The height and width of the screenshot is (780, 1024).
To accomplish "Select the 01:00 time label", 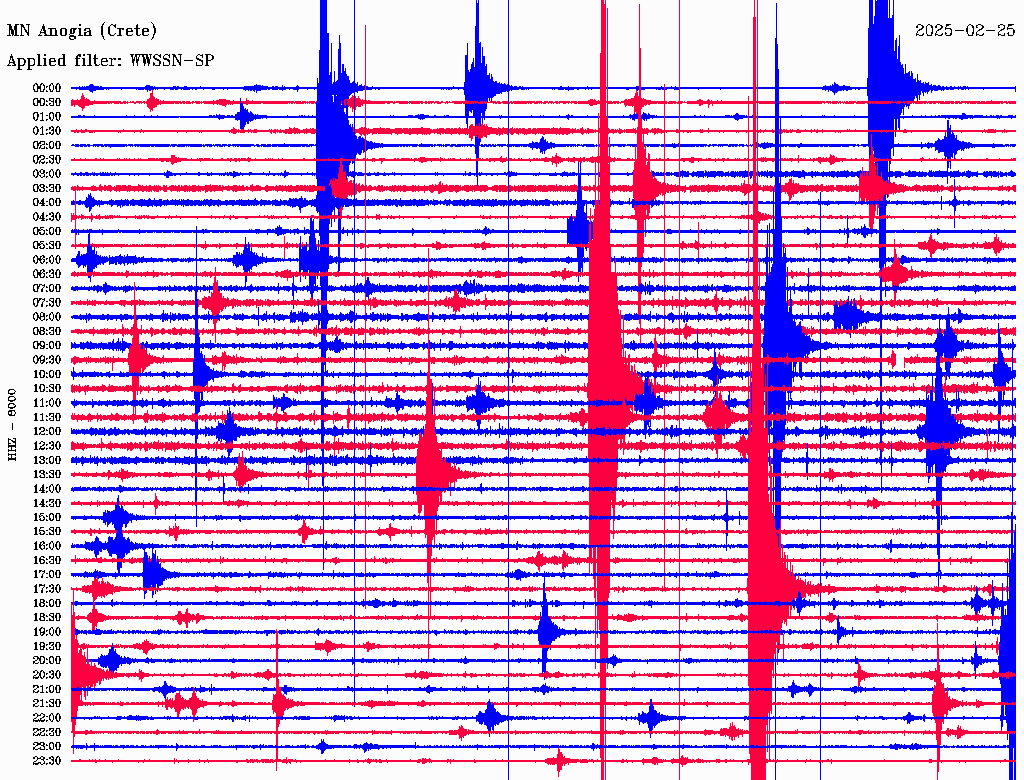I will [x=46, y=117].
